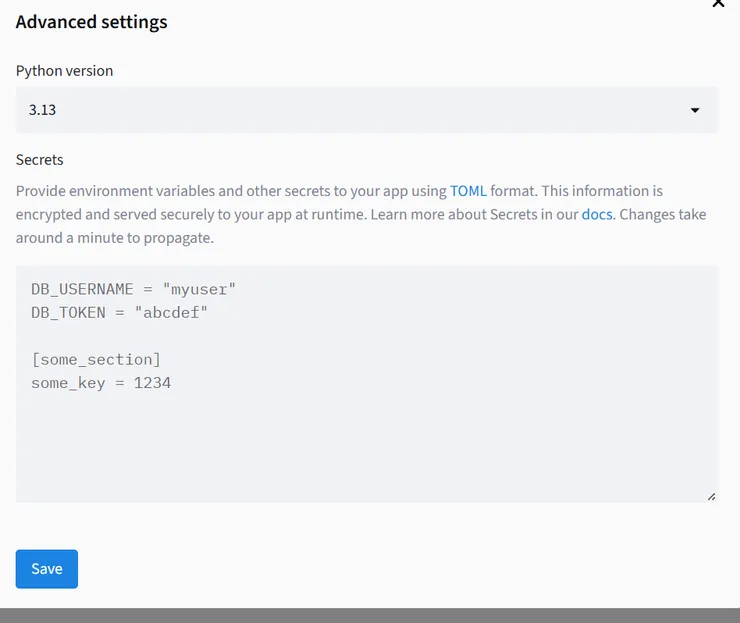740x623 pixels.
Task: Open the Python version dropdown showing 3.13
Action: 366,110
